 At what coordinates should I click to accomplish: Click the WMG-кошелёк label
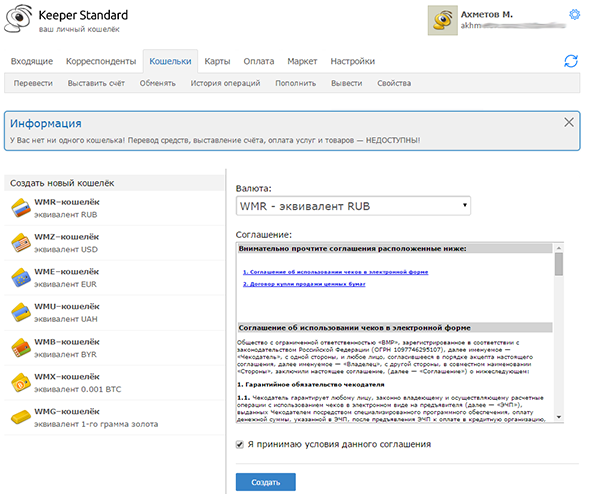point(67,411)
